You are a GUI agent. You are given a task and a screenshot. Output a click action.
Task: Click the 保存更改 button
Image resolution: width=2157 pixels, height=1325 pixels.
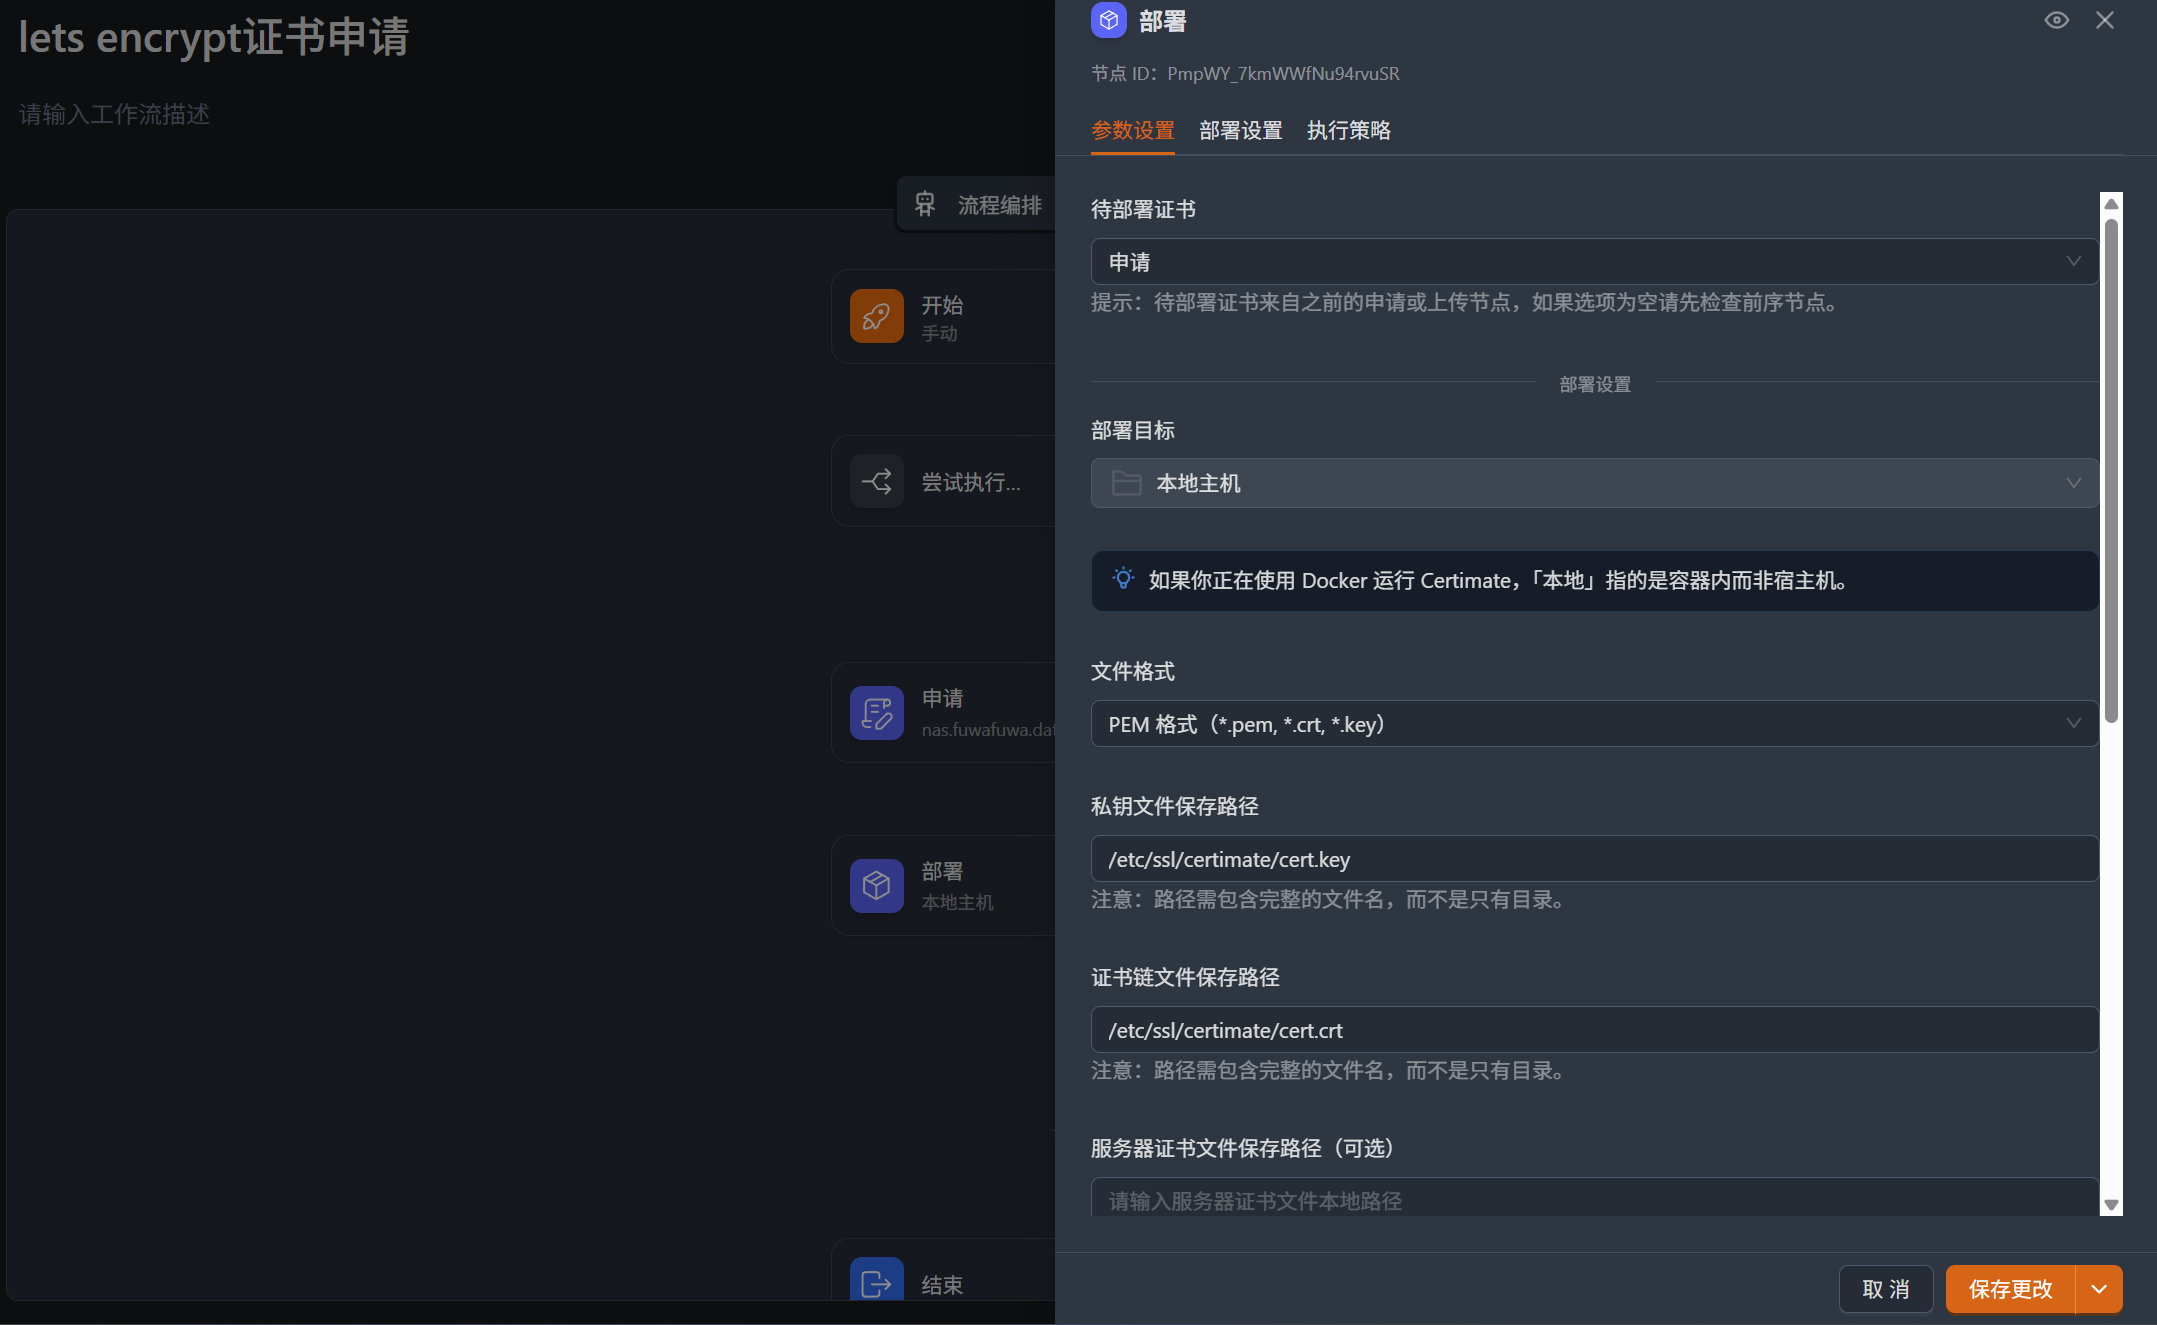click(2009, 1289)
